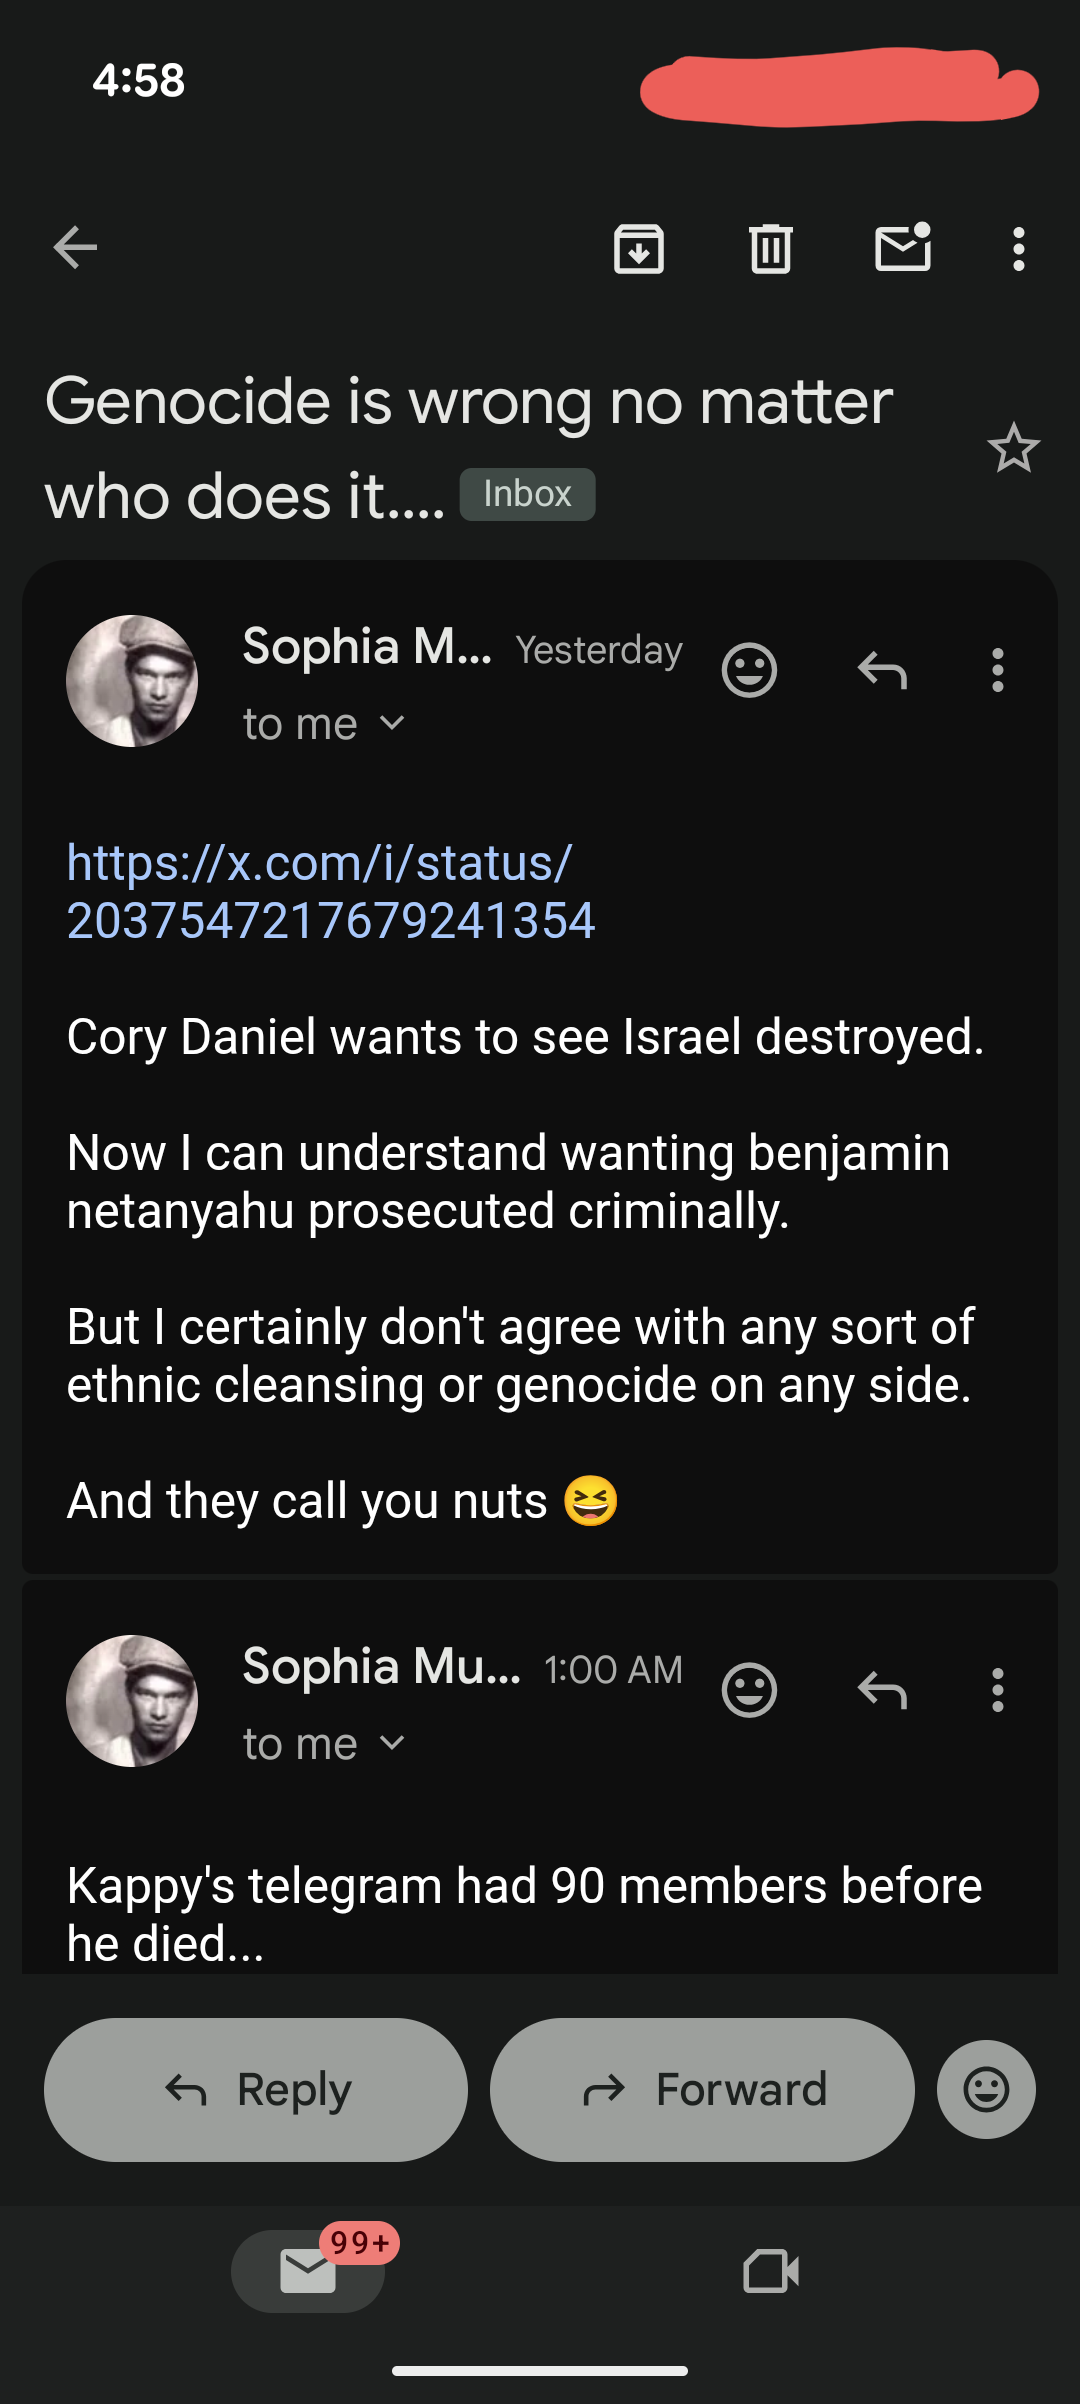Image resolution: width=1080 pixels, height=2404 pixels.
Task: Tap the Forward button
Action: tap(702, 2089)
